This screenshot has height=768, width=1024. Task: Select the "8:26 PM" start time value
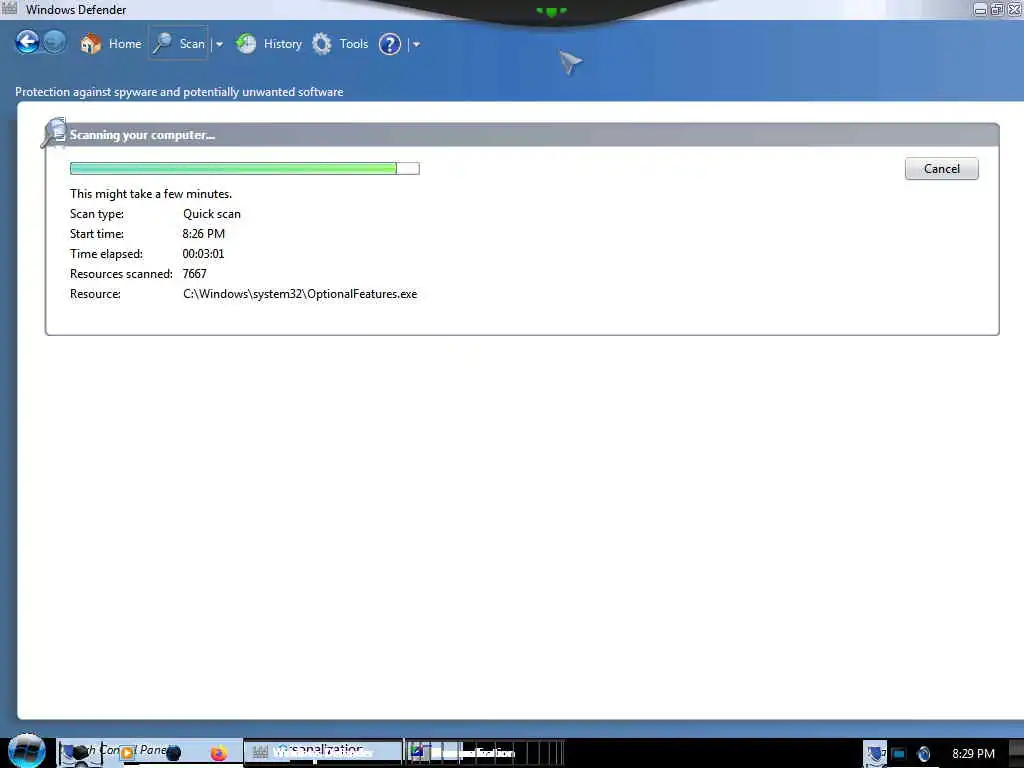(203, 234)
